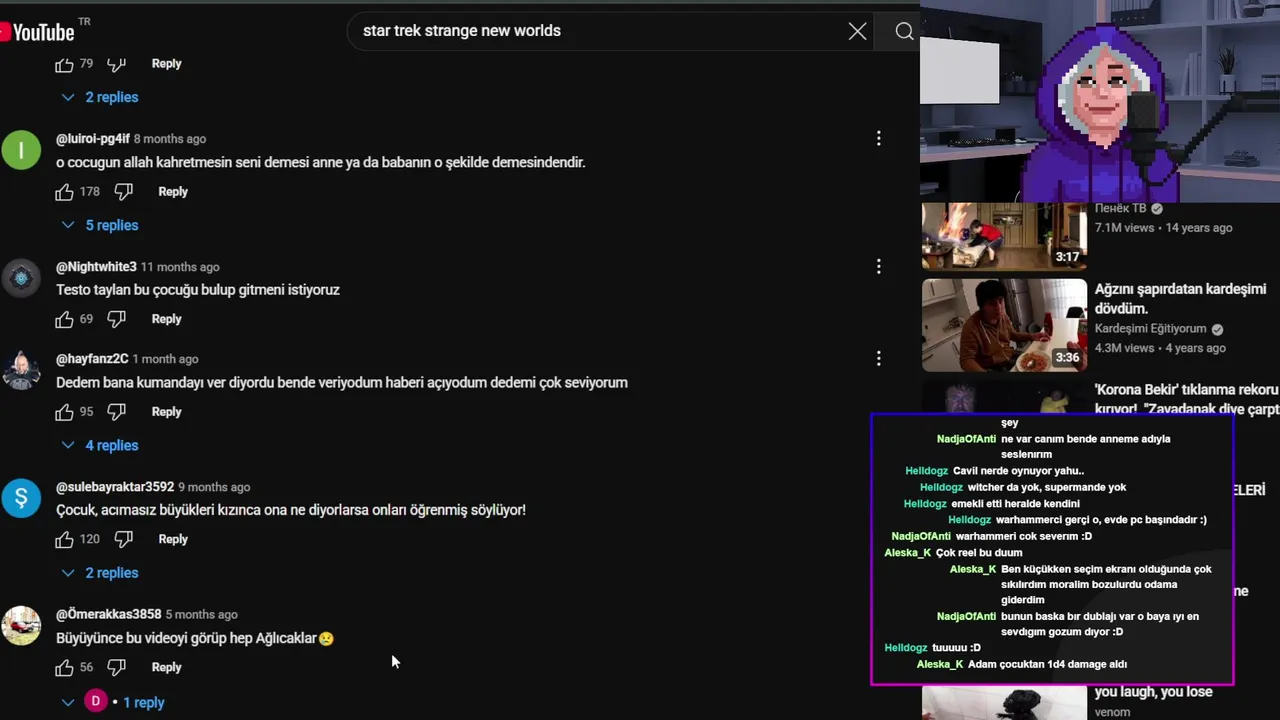Dislike @sulebayraktar3592's comment
Viewport: 1280px width, 720px height.
coord(124,539)
